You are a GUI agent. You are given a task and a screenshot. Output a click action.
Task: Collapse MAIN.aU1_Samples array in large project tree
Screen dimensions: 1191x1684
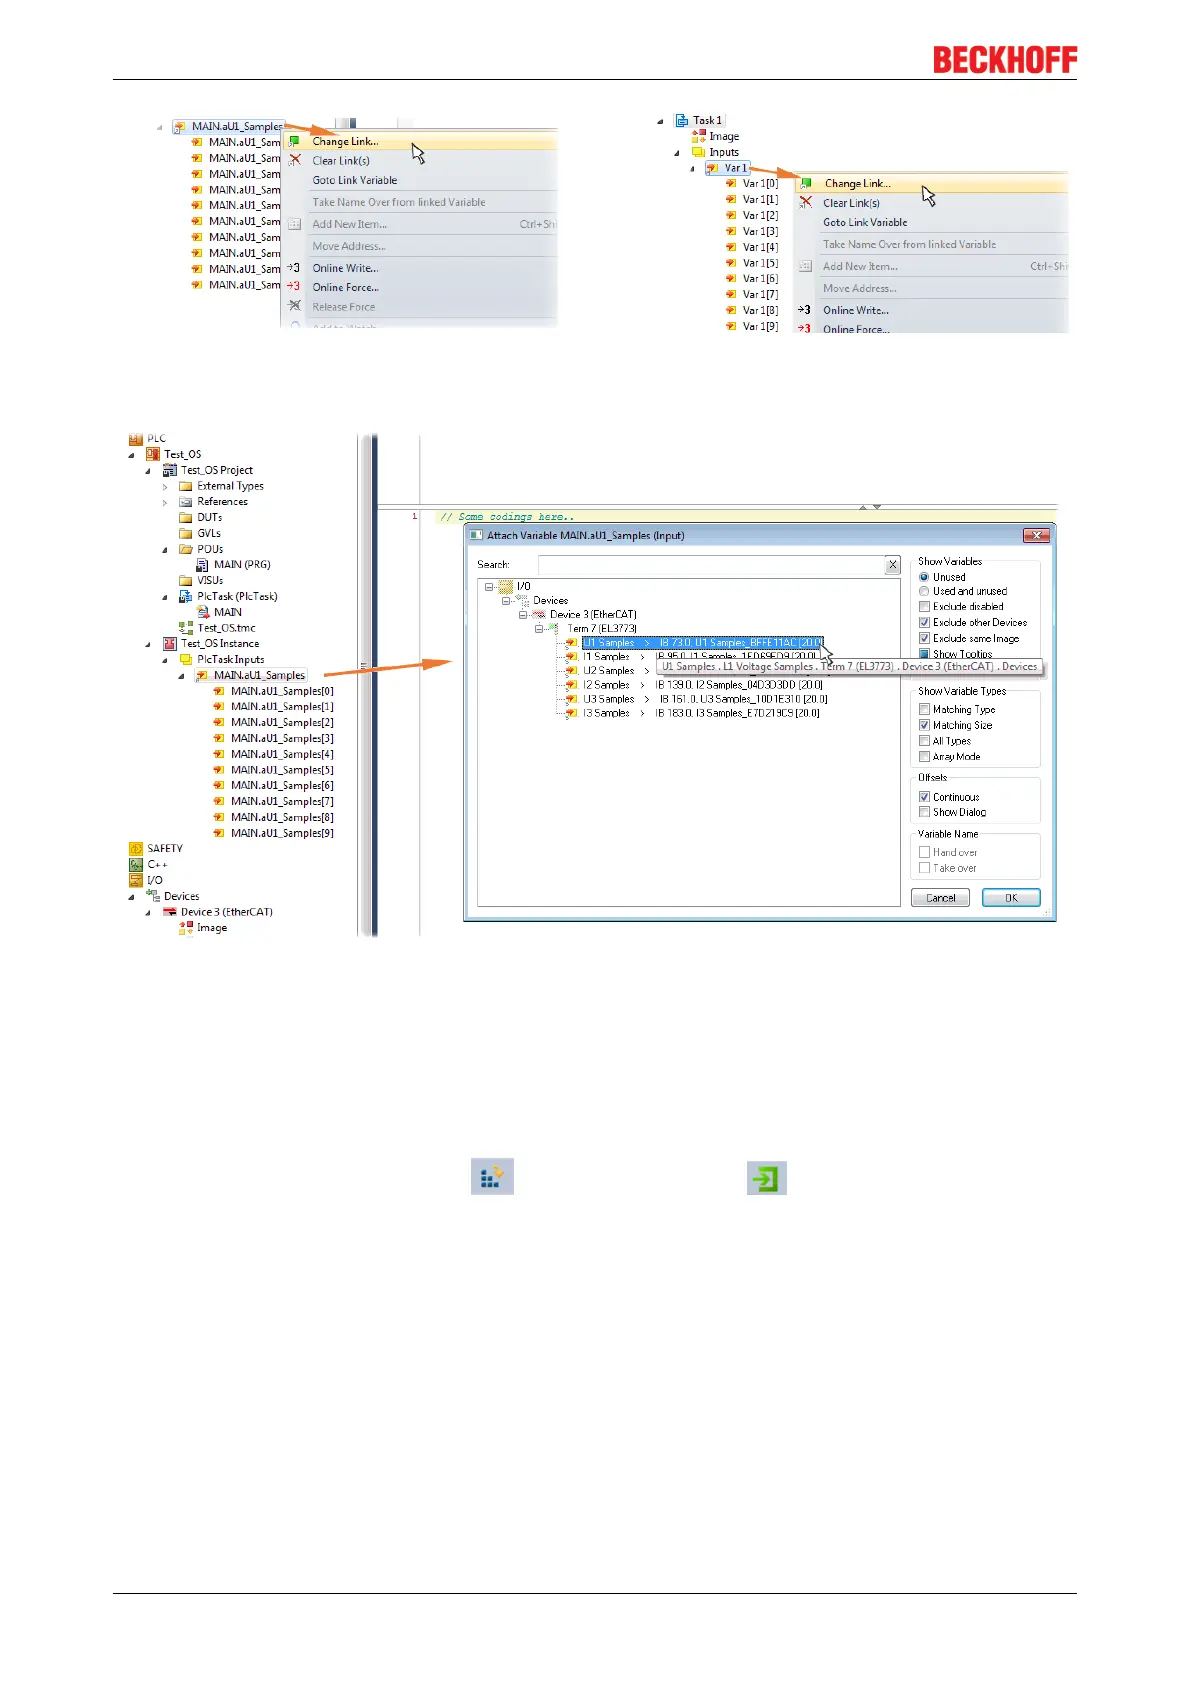click(182, 676)
